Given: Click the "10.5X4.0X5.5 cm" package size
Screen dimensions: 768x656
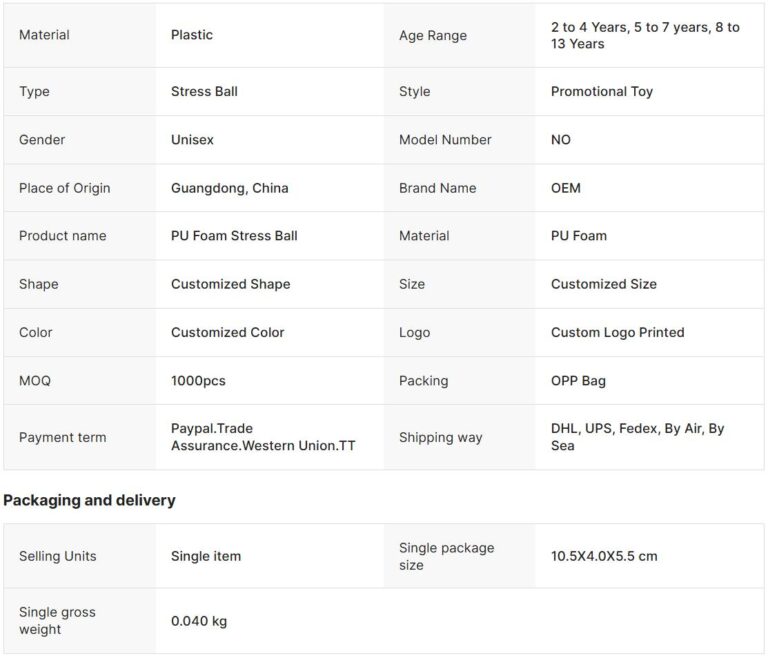Looking at the screenshot, I should pos(604,556).
